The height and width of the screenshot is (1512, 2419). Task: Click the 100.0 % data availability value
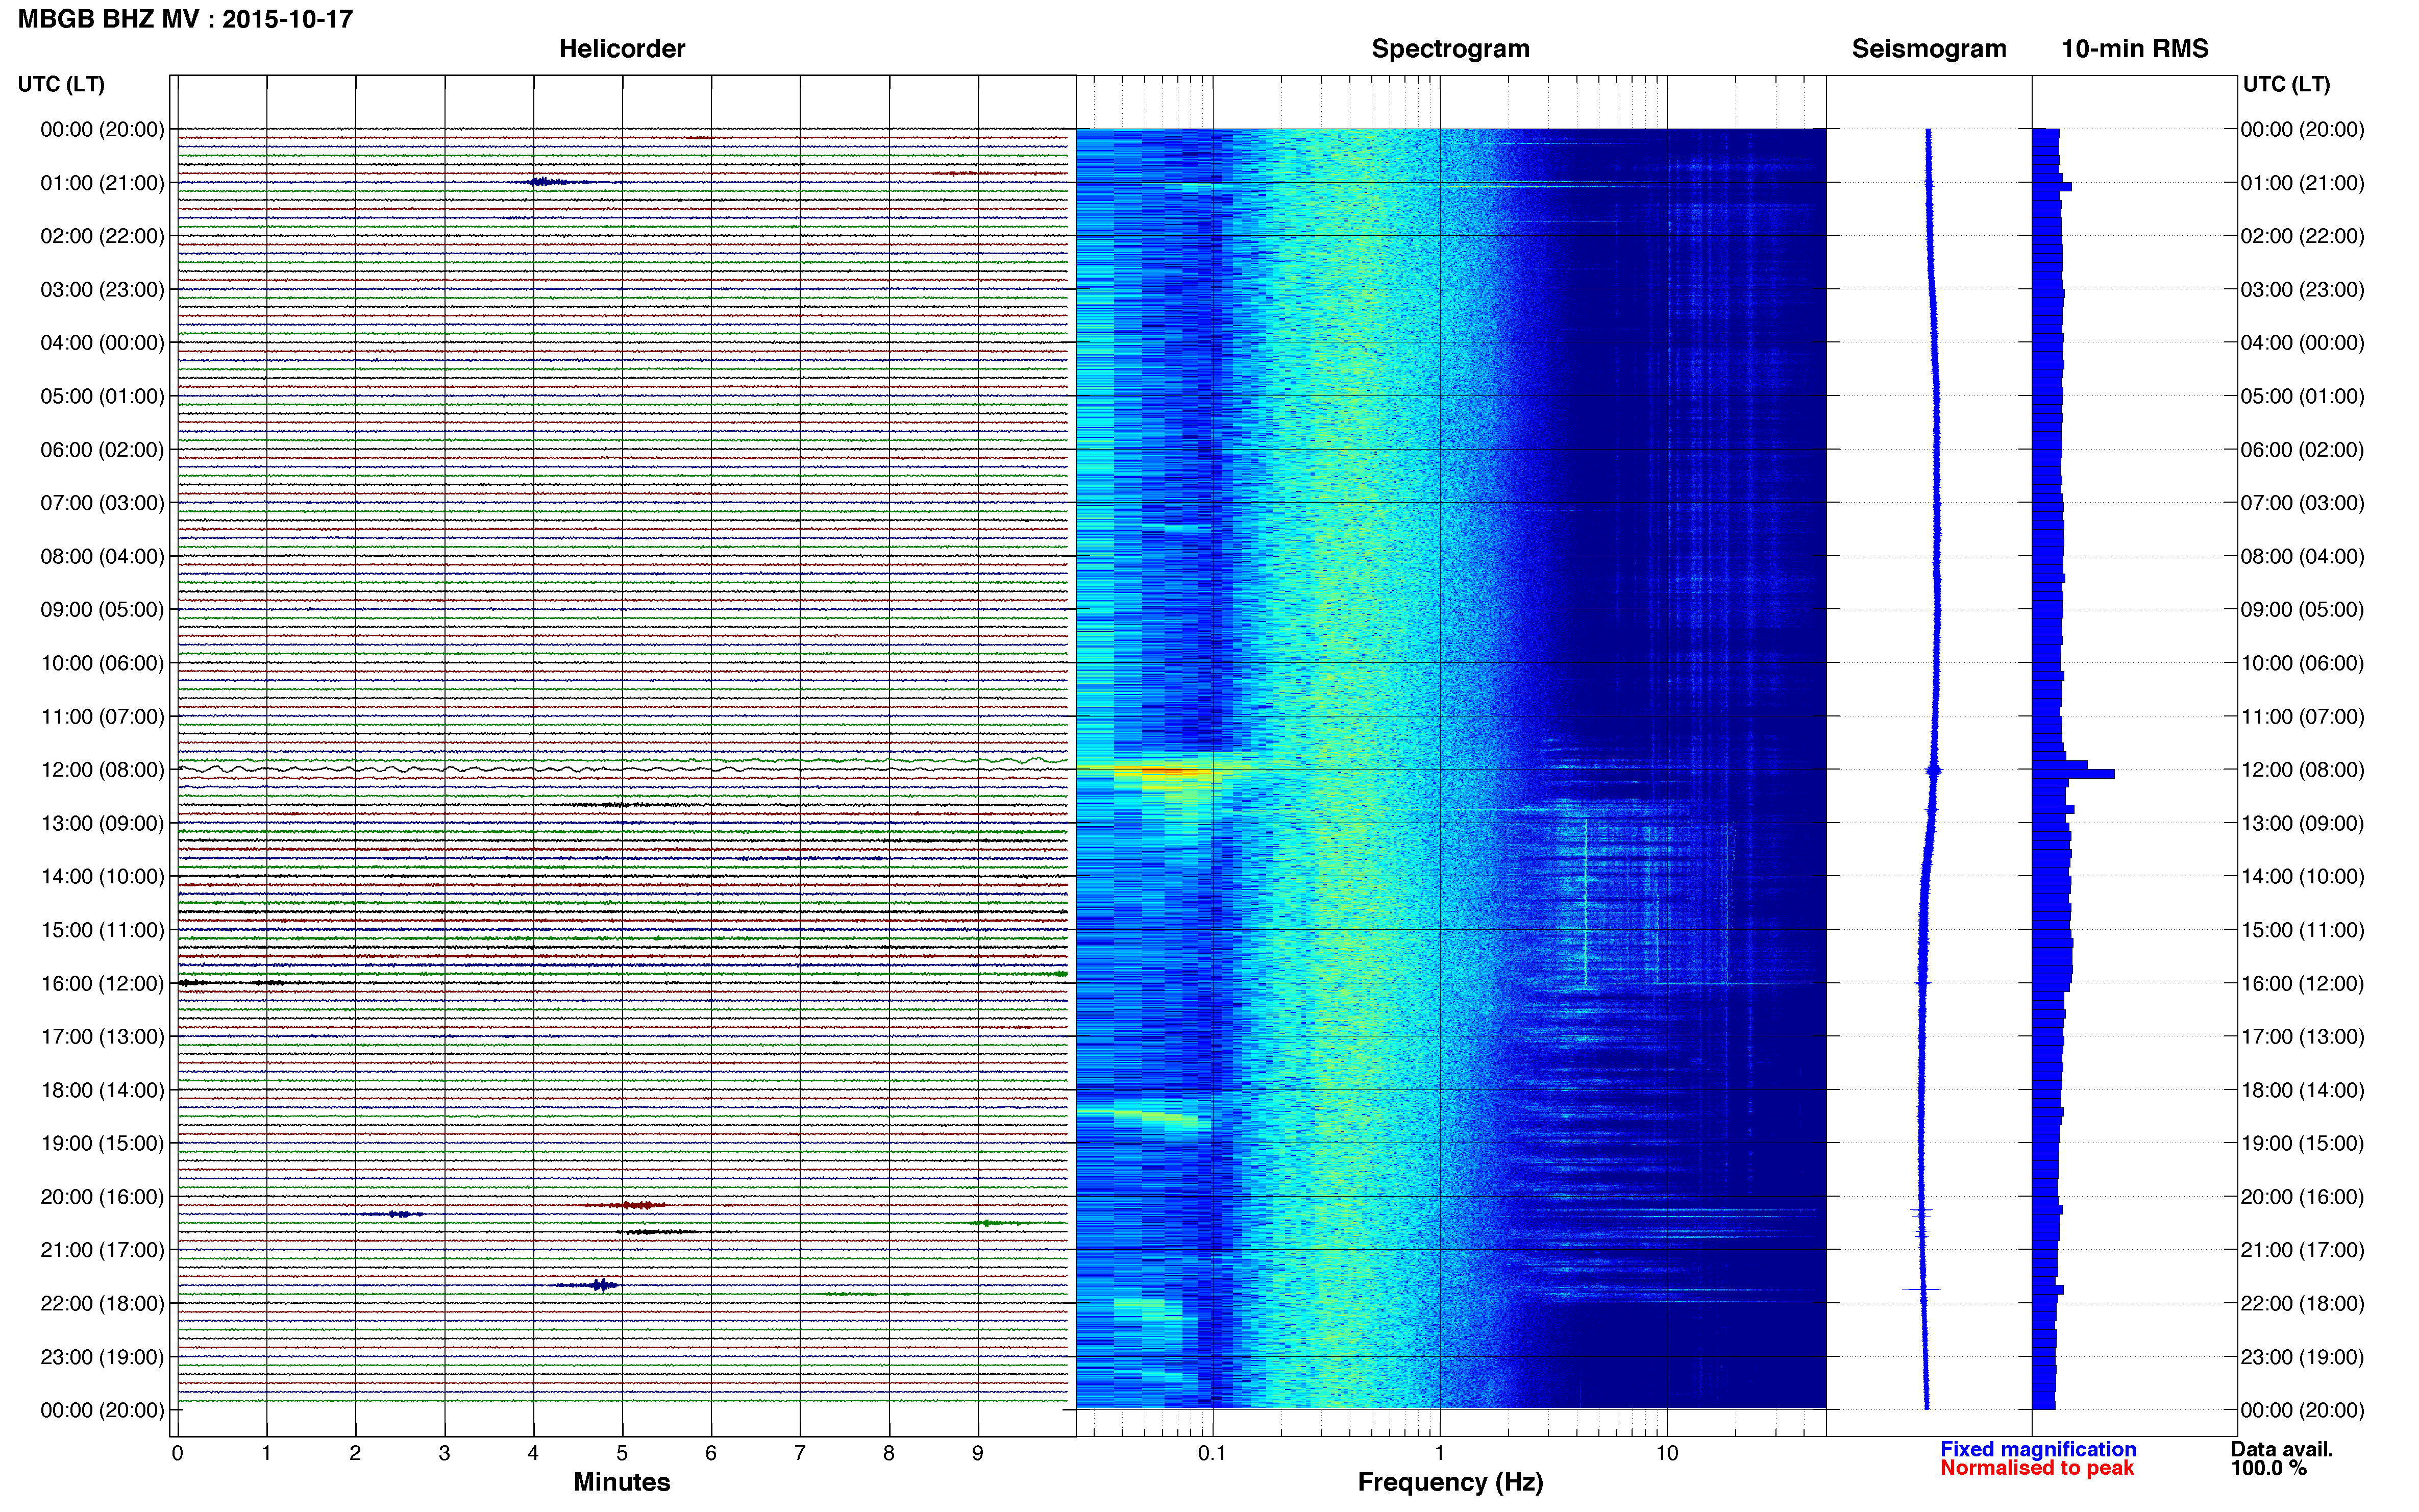point(2268,1468)
